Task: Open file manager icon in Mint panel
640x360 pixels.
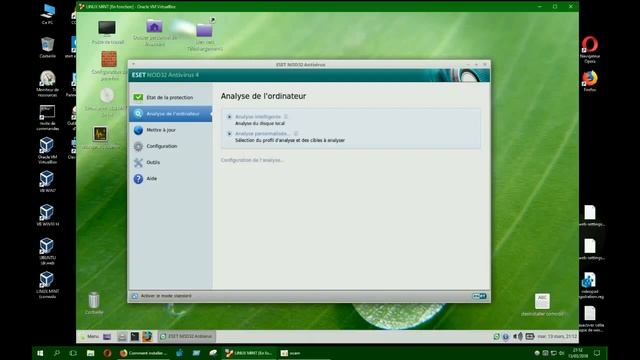Action: click(122, 336)
